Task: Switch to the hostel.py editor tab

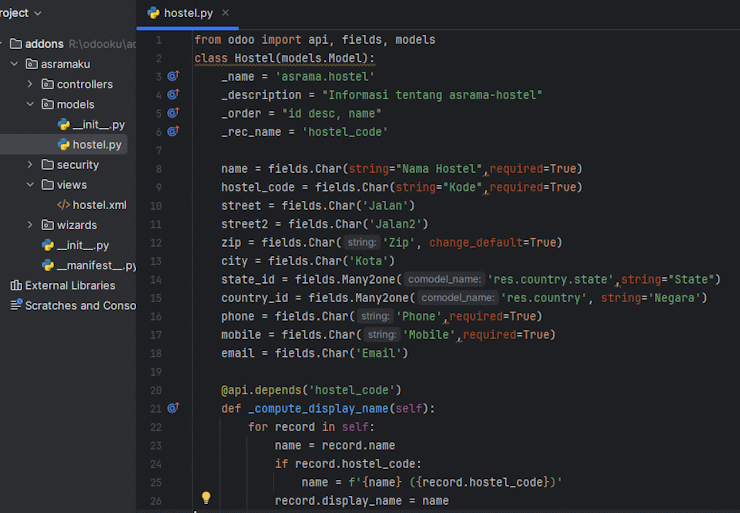Action: (187, 13)
